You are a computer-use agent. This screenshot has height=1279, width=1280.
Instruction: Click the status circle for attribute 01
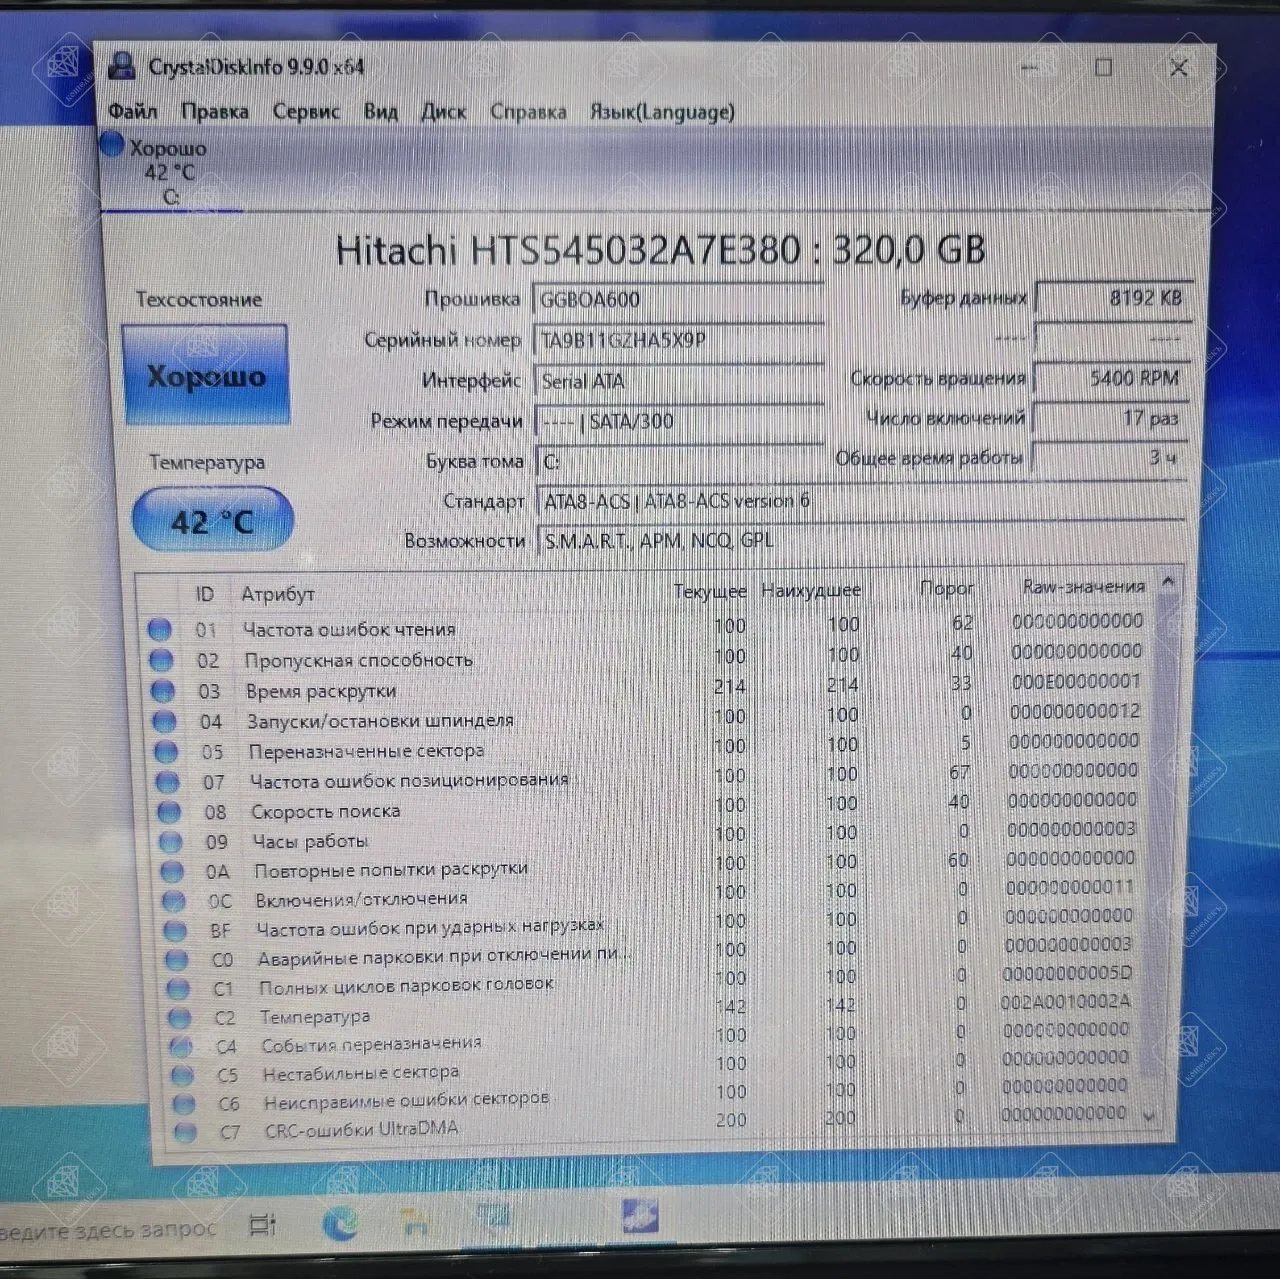coord(159,629)
